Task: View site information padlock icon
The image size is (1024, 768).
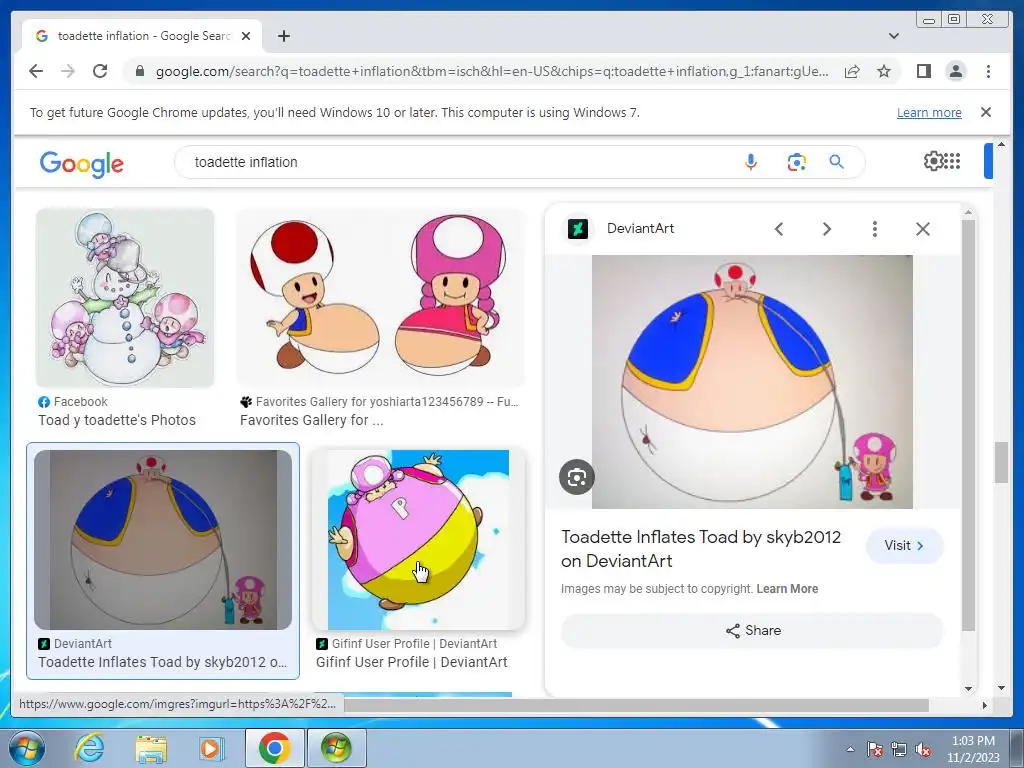Action: (x=139, y=71)
